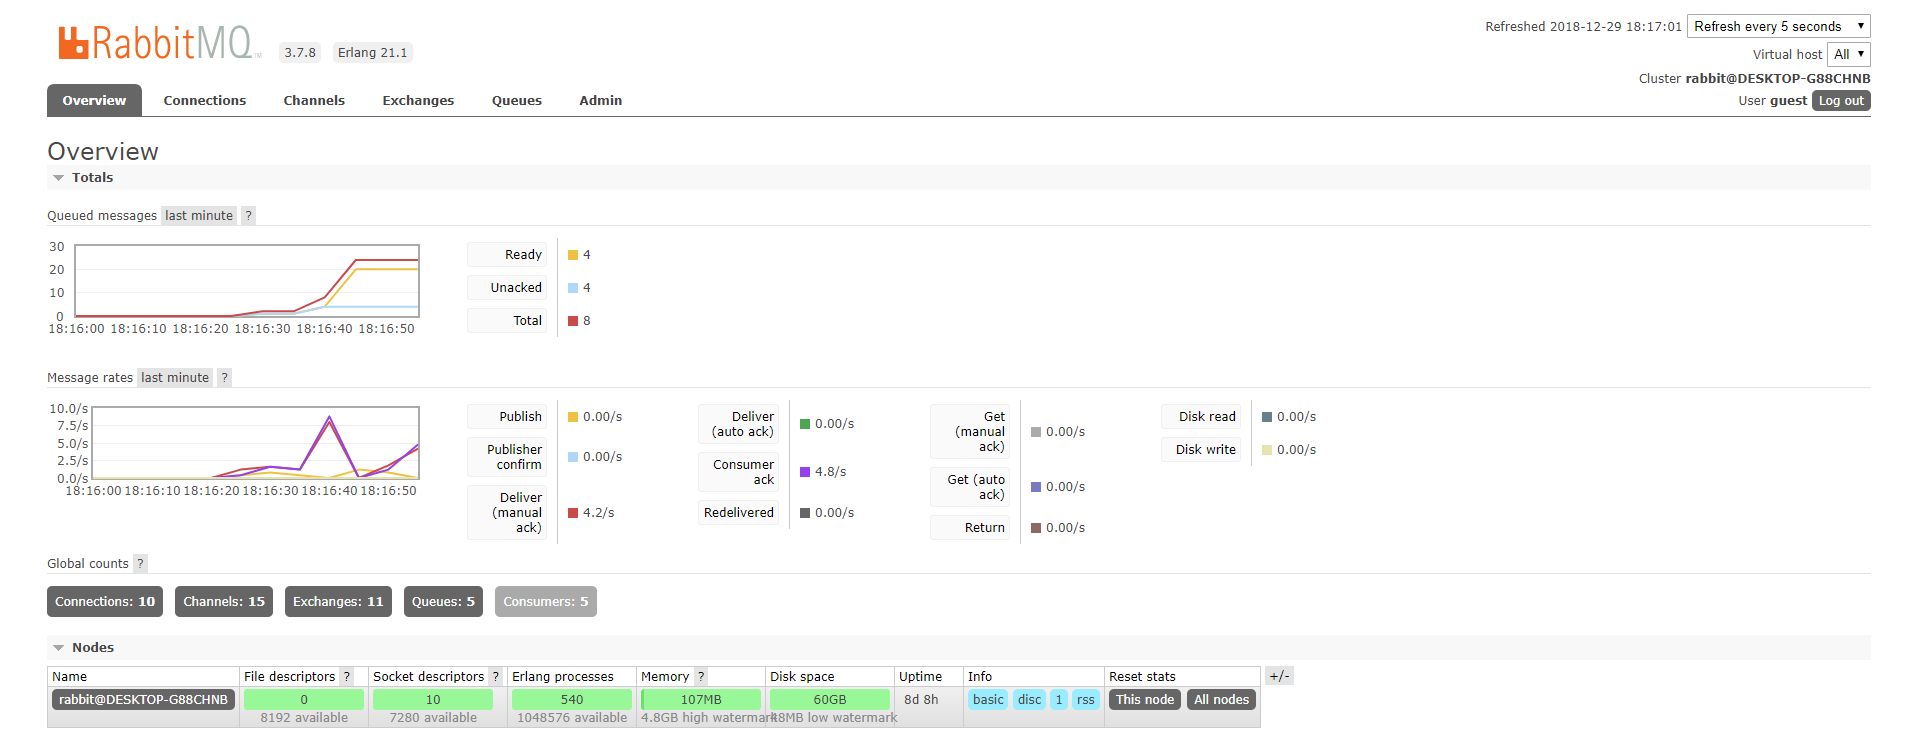Click the Disk read color swatch

[x=1267, y=417]
